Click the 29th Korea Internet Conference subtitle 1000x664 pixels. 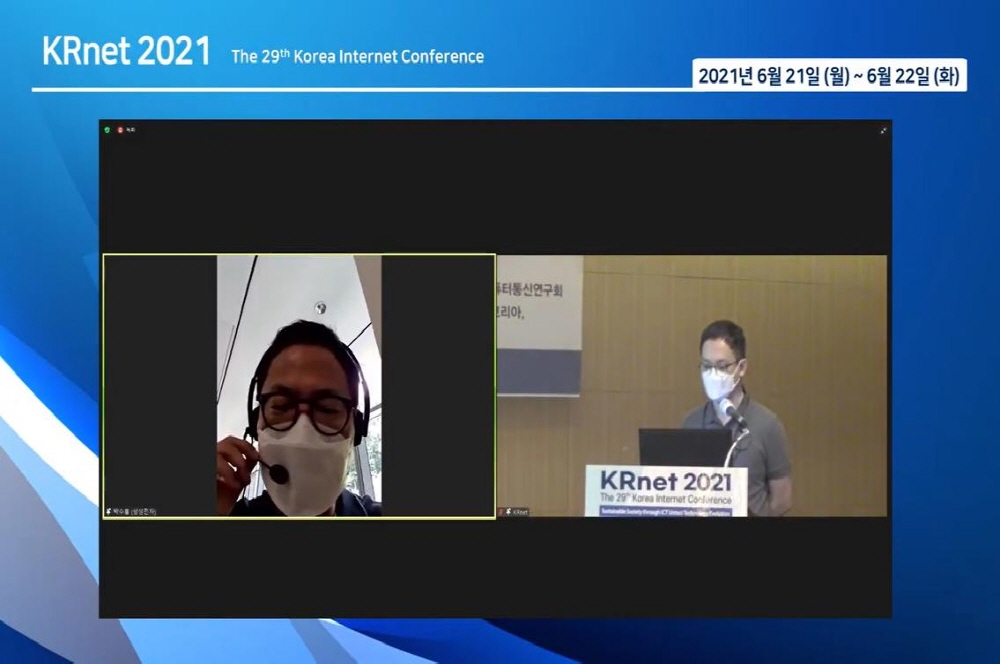click(x=357, y=57)
